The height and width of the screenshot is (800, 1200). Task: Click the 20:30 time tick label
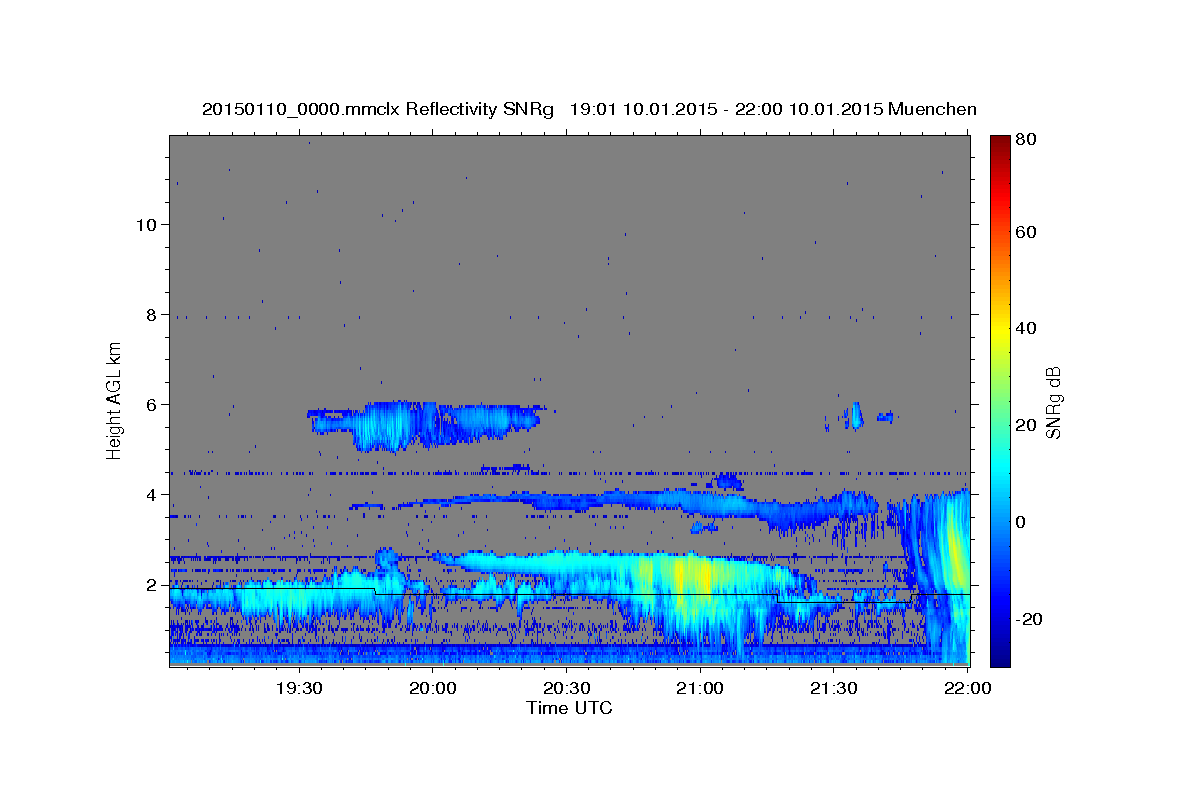(x=566, y=688)
